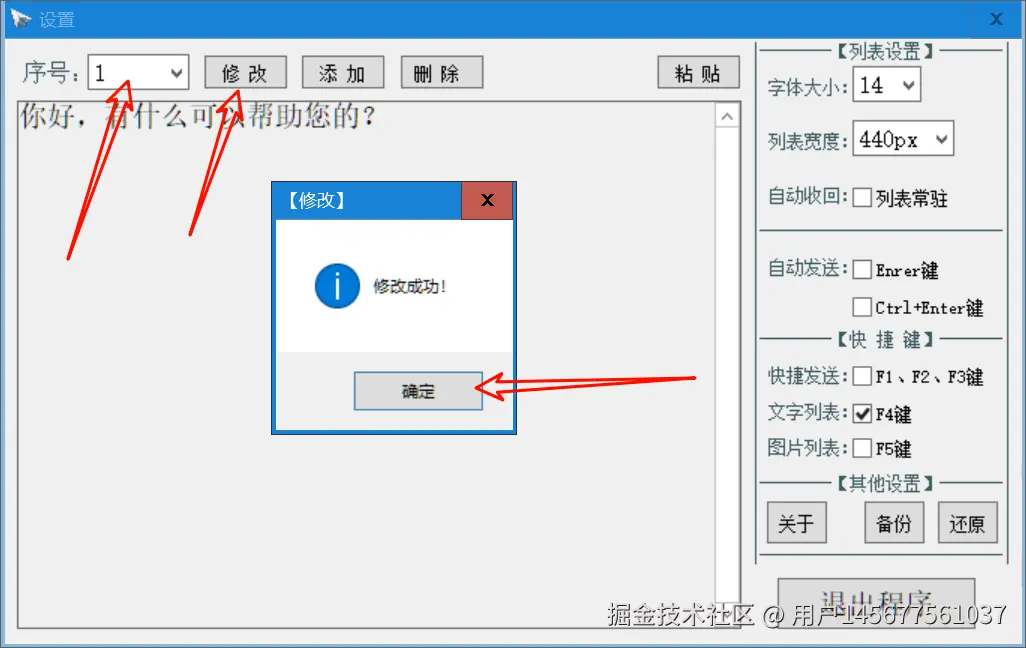The image size is (1026, 648).
Task: Click the 添加 button
Action: coord(343,73)
